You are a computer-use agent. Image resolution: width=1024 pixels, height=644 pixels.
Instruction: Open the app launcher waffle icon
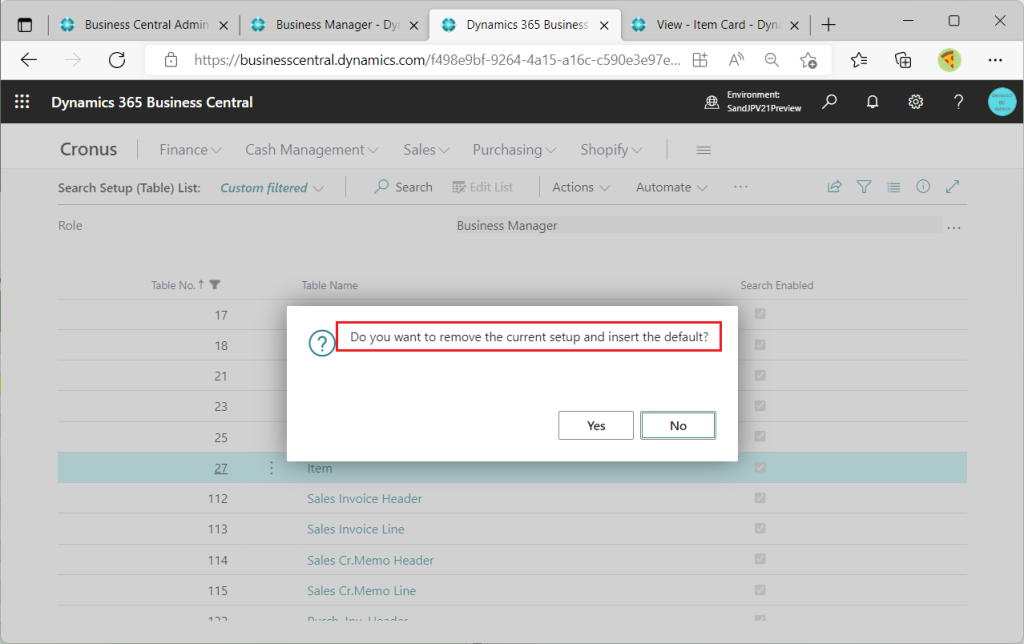(x=22, y=102)
